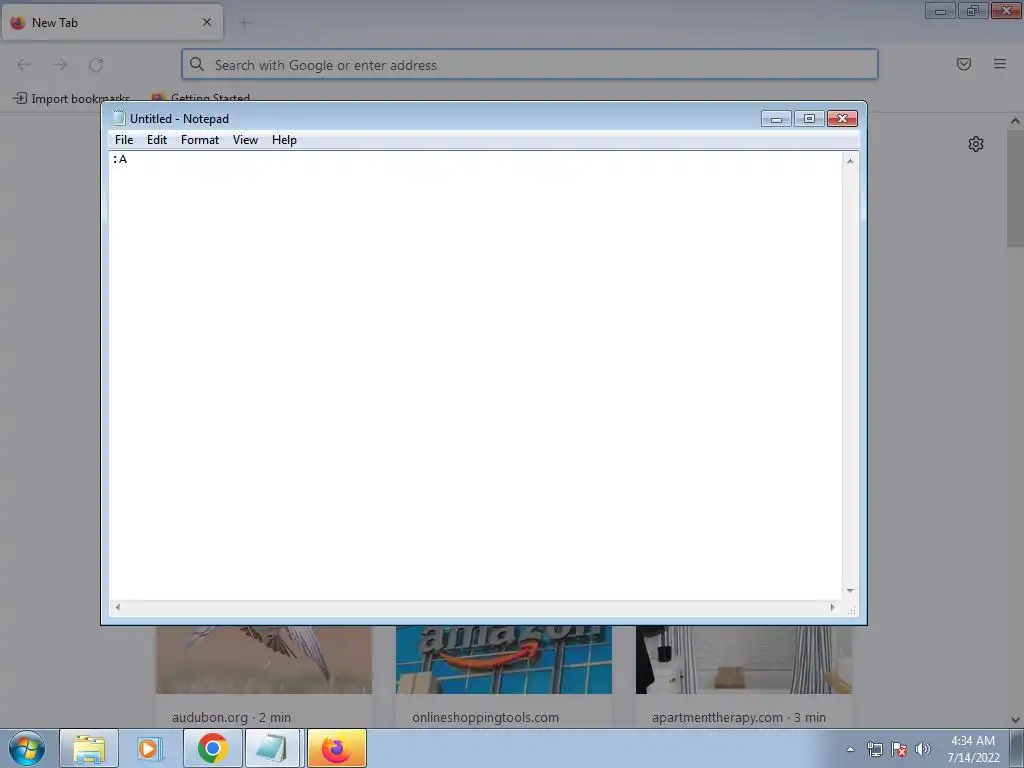
Task: Open Save to Pocket in Firefox toolbar
Action: point(964,64)
